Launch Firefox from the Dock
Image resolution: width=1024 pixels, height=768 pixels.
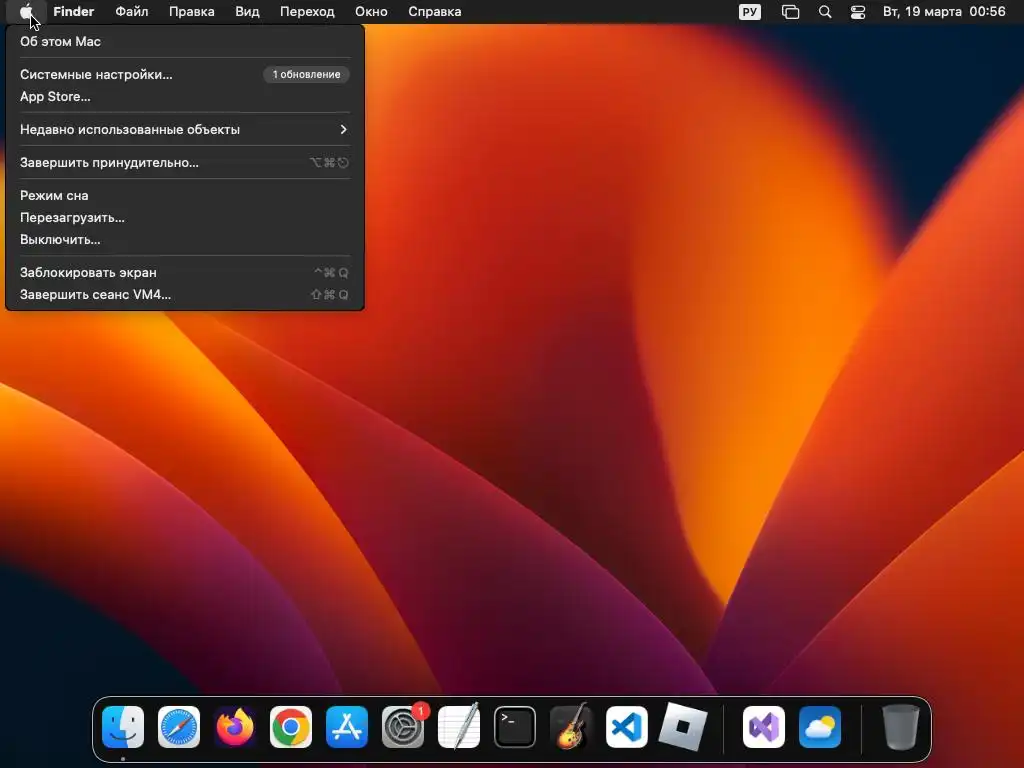(x=235, y=727)
